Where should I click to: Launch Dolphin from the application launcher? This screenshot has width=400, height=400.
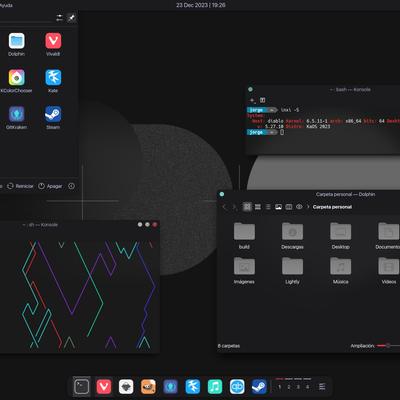(16, 44)
